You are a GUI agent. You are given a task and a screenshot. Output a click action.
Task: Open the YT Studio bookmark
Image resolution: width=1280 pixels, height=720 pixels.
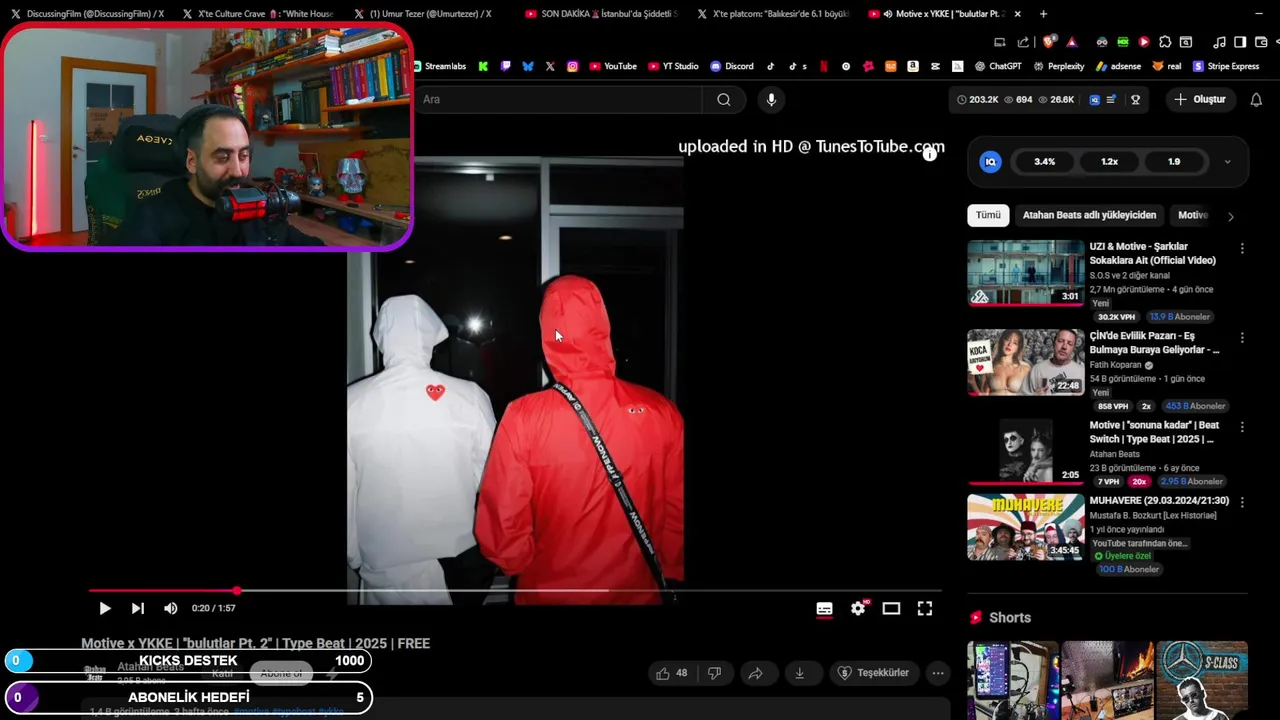(x=674, y=66)
